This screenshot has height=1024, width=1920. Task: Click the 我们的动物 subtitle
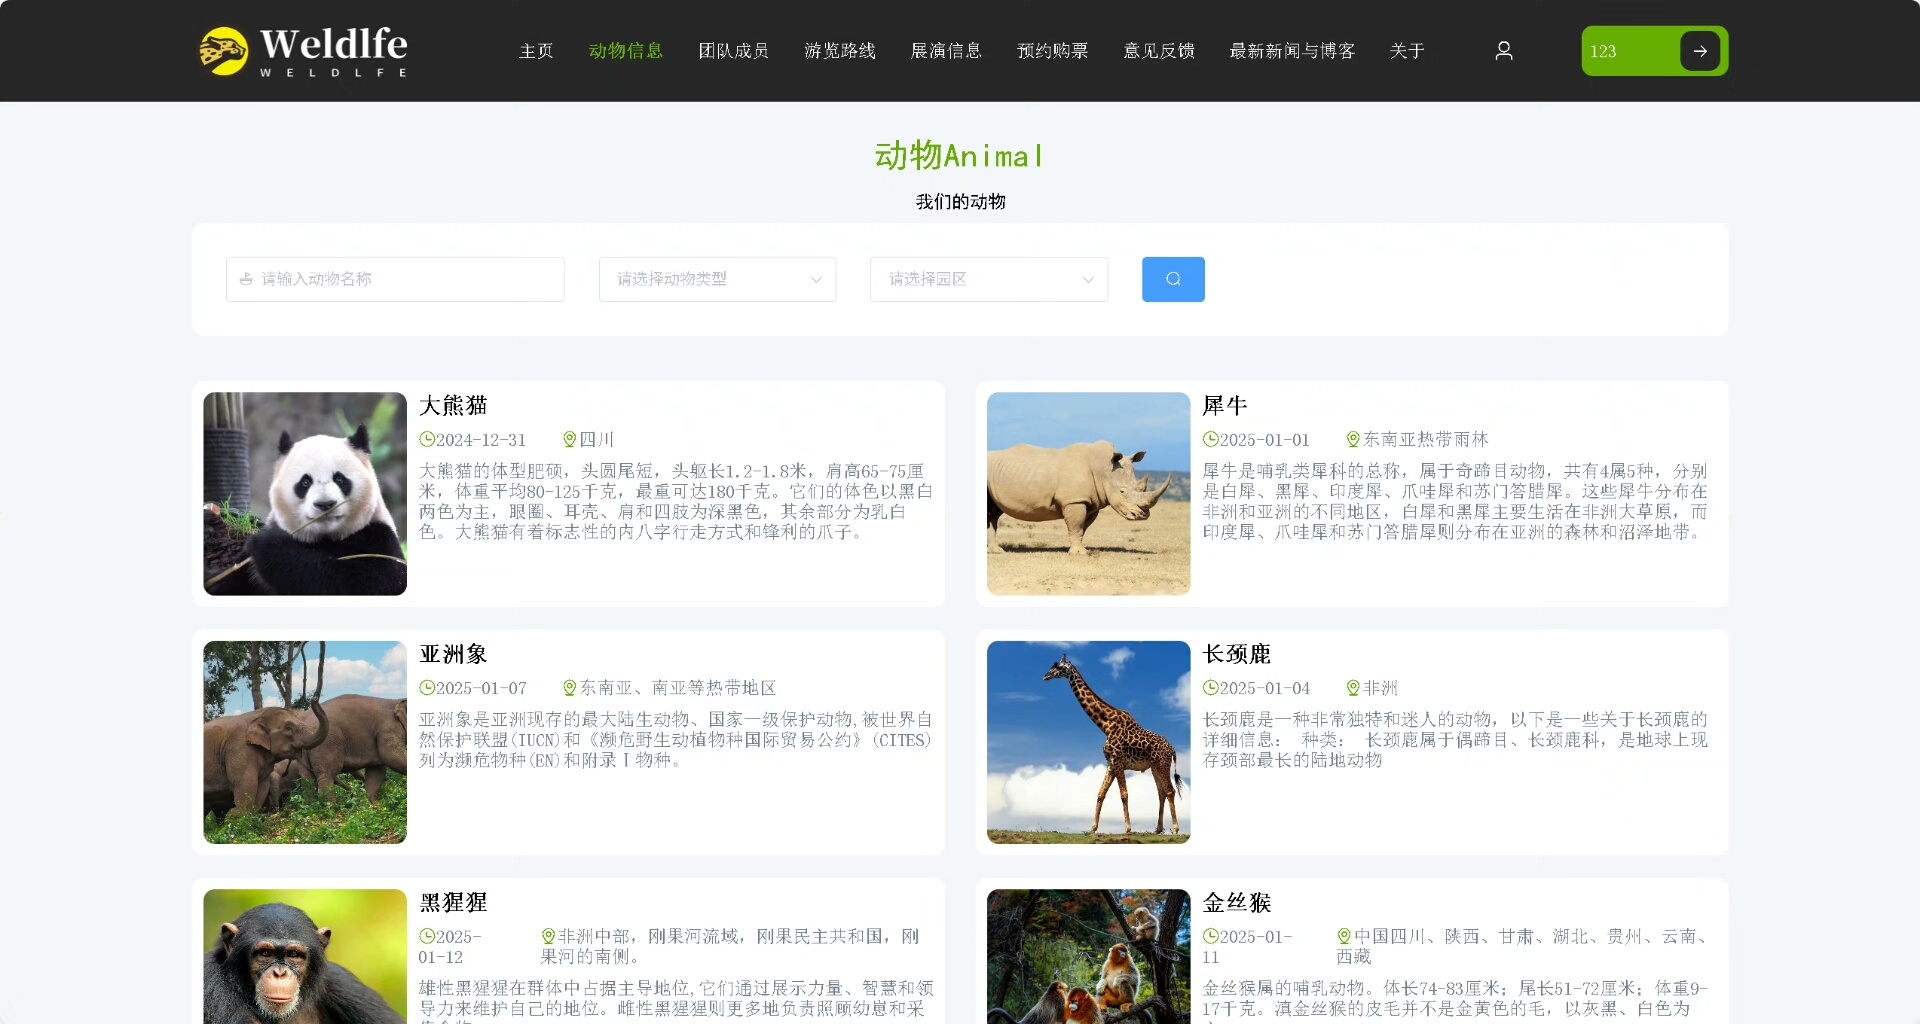pos(961,202)
